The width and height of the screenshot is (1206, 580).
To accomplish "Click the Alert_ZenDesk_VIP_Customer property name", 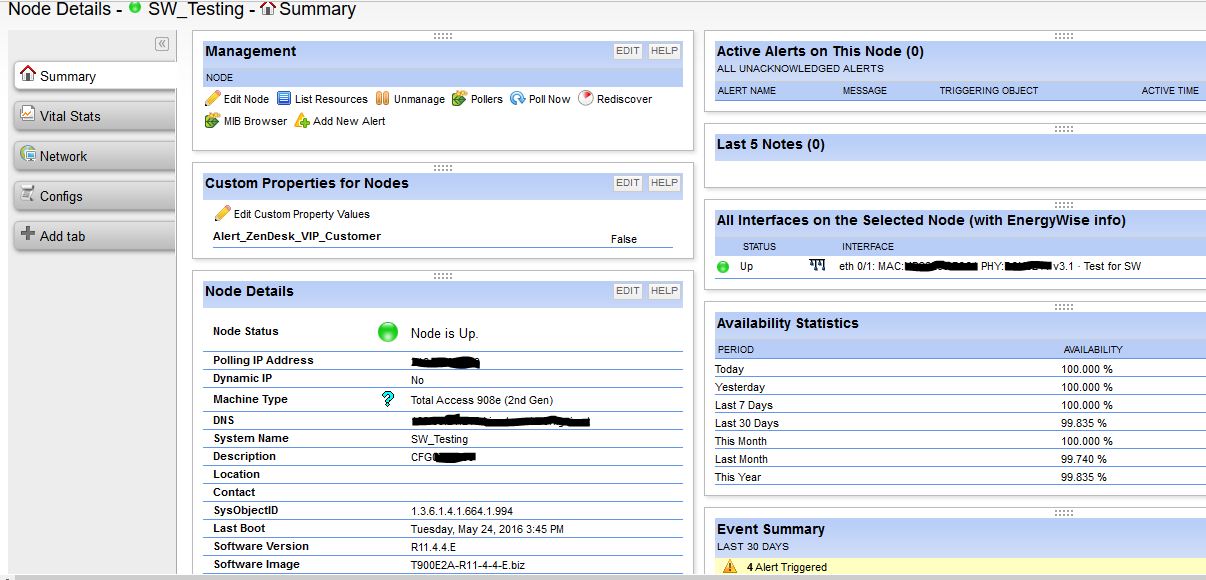I will coord(297,237).
